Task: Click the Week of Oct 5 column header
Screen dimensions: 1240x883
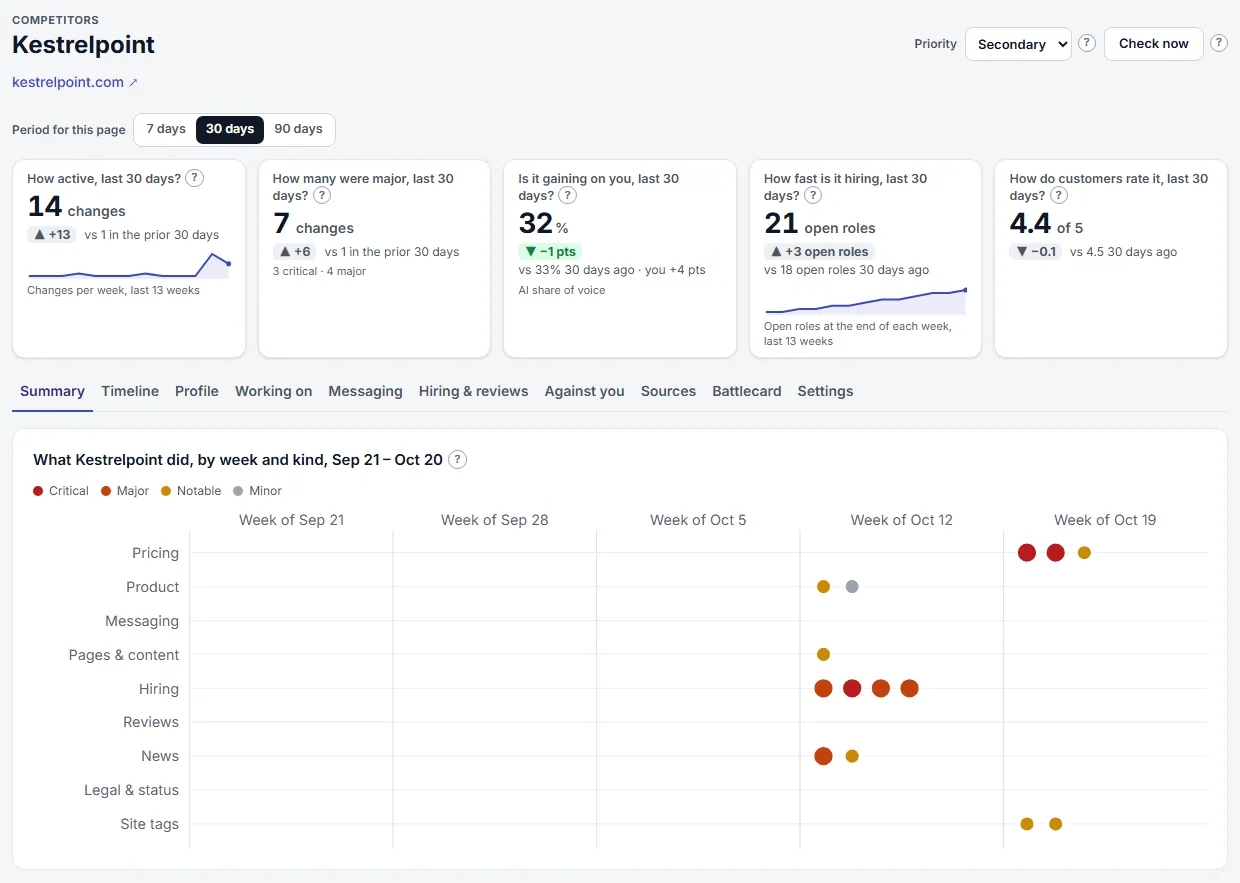Action: (698, 520)
